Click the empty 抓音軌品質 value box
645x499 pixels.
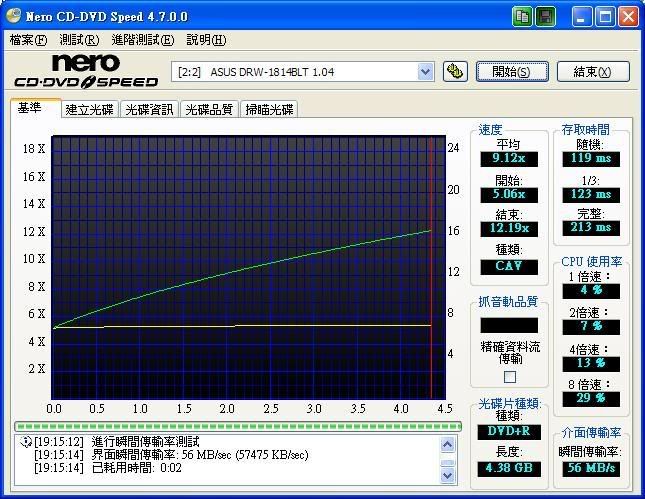tap(509, 325)
